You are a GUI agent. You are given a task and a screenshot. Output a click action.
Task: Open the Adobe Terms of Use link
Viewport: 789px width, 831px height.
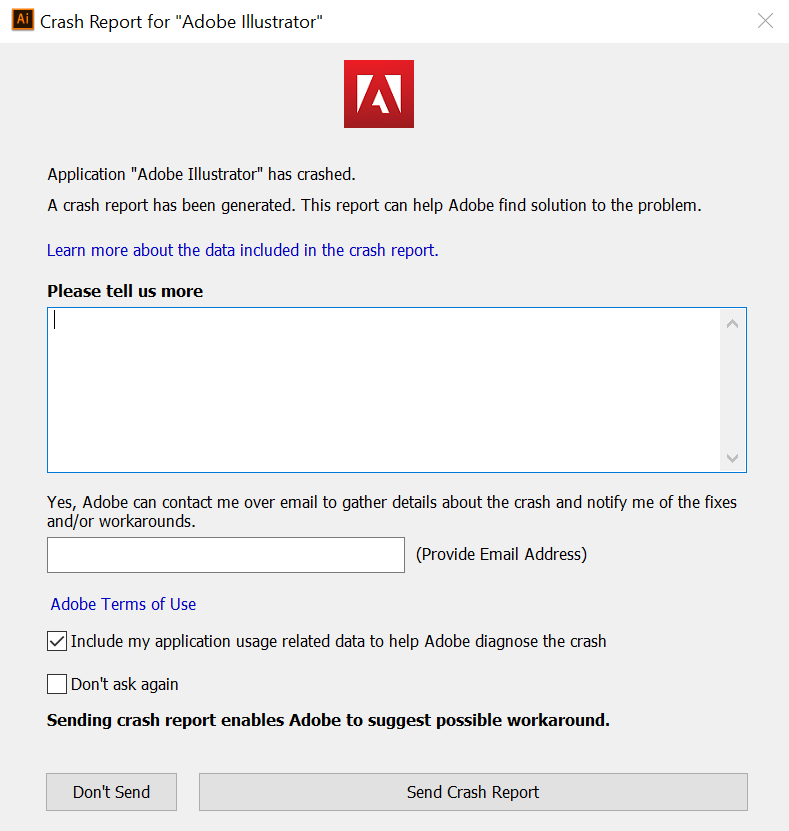pyautogui.click(x=123, y=604)
